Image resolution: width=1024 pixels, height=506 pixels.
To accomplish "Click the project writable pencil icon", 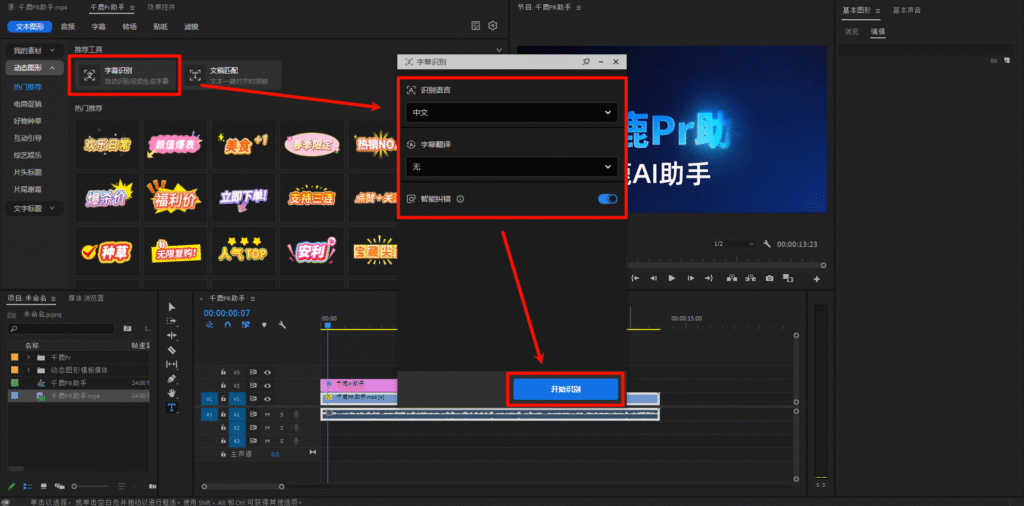I will point(12,486).
